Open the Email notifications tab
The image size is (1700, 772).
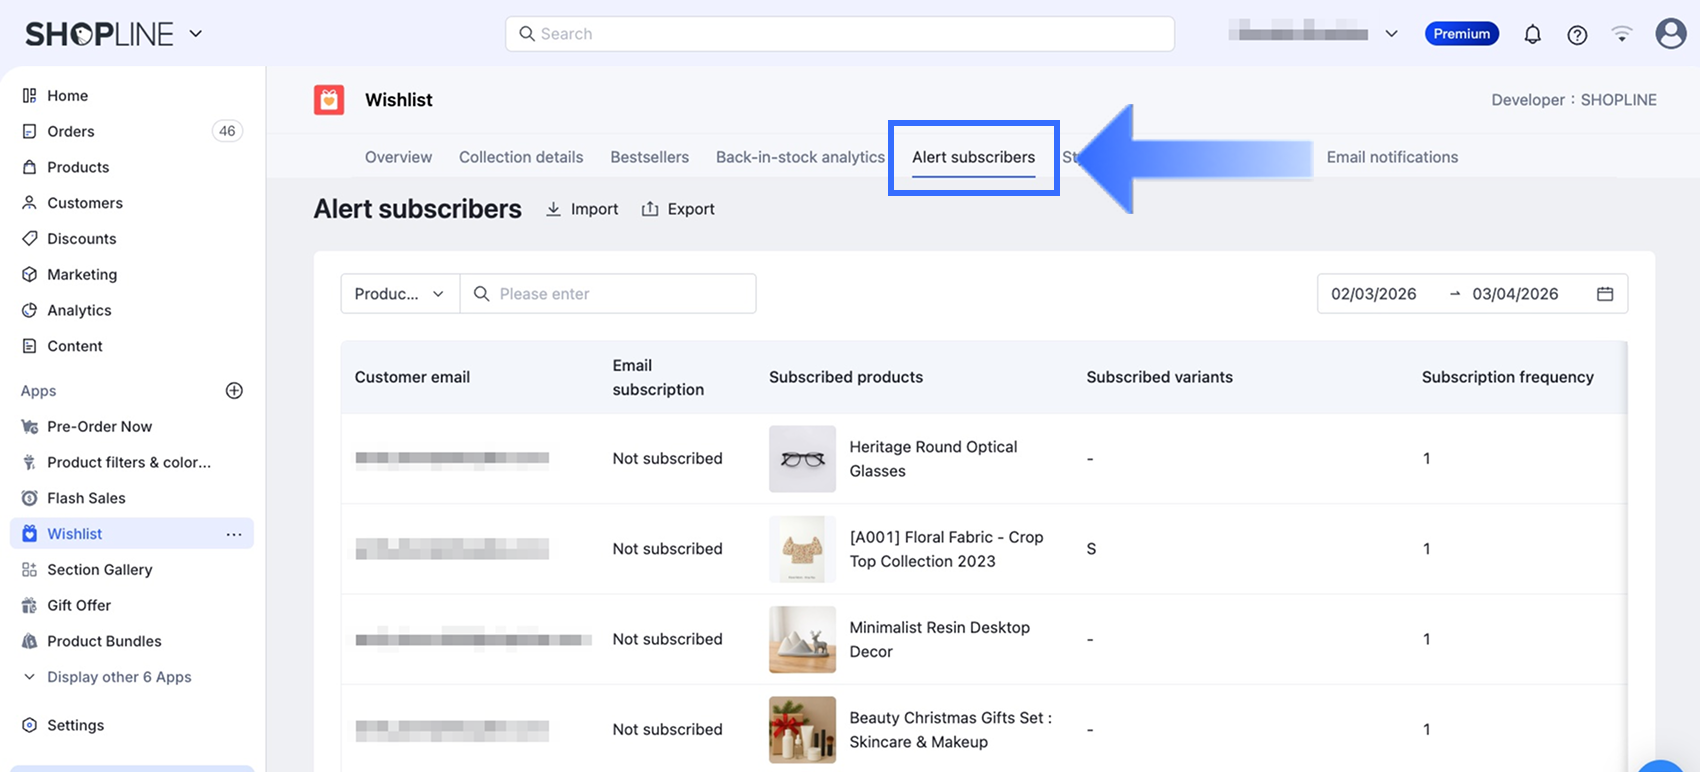pyautogui.click(x=1392, y=157)
